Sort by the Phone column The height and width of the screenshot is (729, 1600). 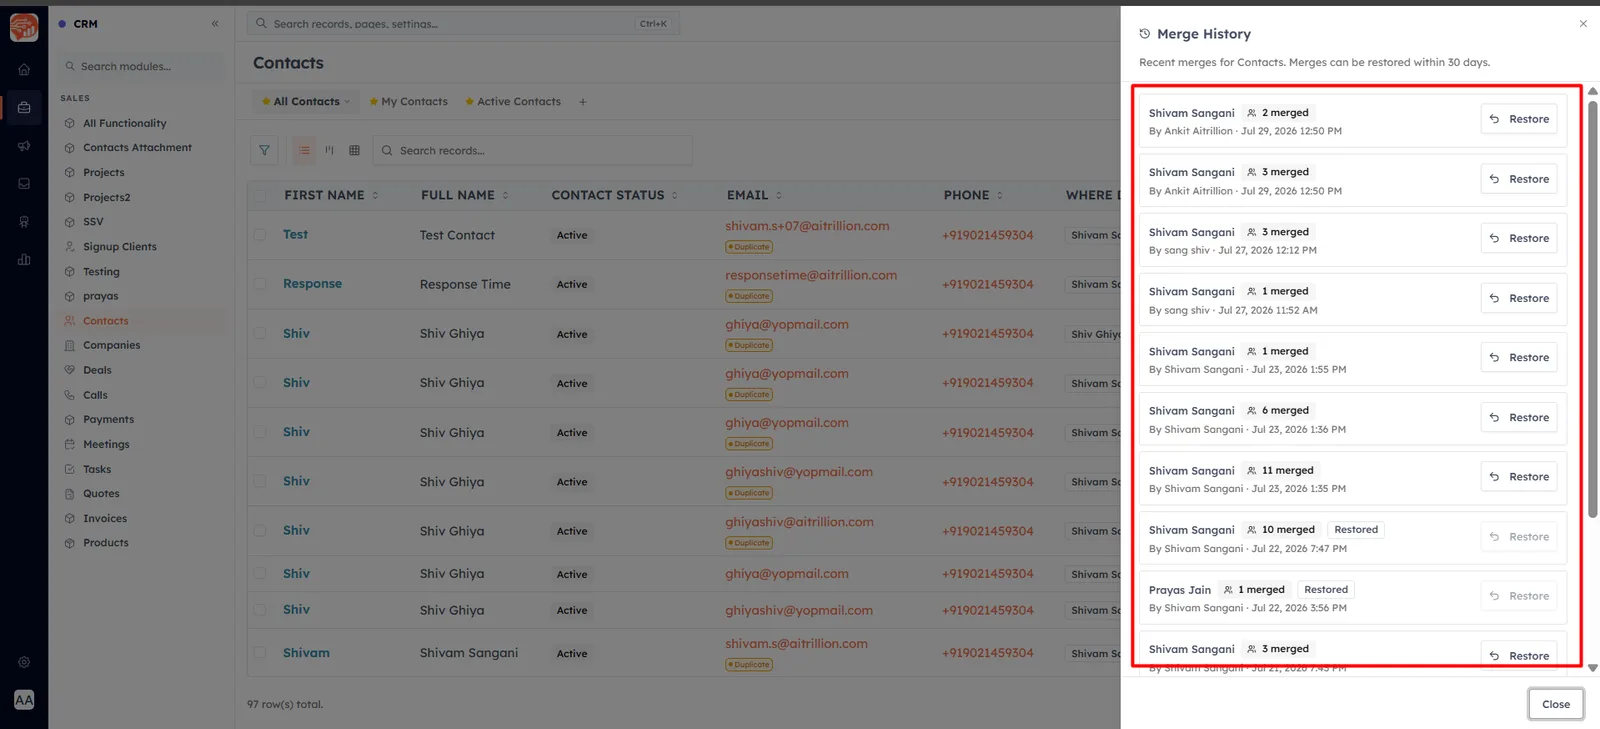point(973,195)
